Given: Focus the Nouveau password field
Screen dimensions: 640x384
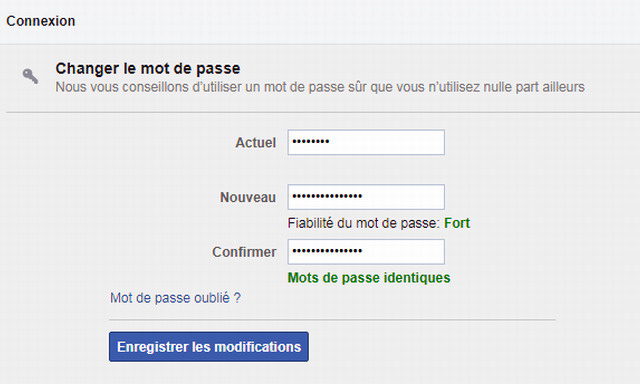Looking at the screenshot, I should point(366,197).
